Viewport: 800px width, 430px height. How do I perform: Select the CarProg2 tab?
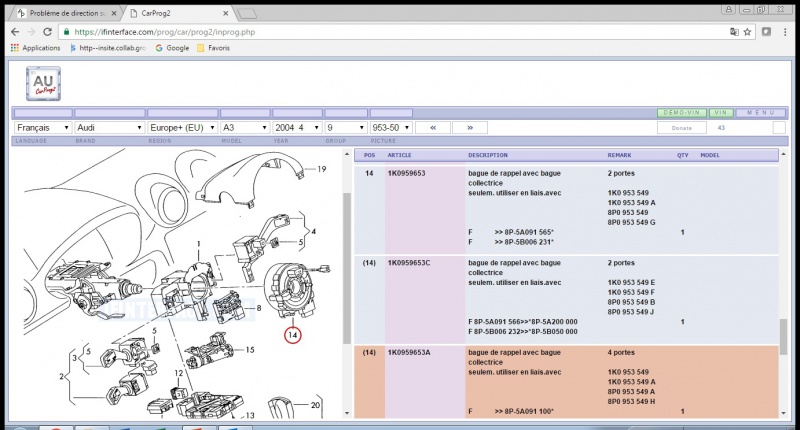(179, 13)
